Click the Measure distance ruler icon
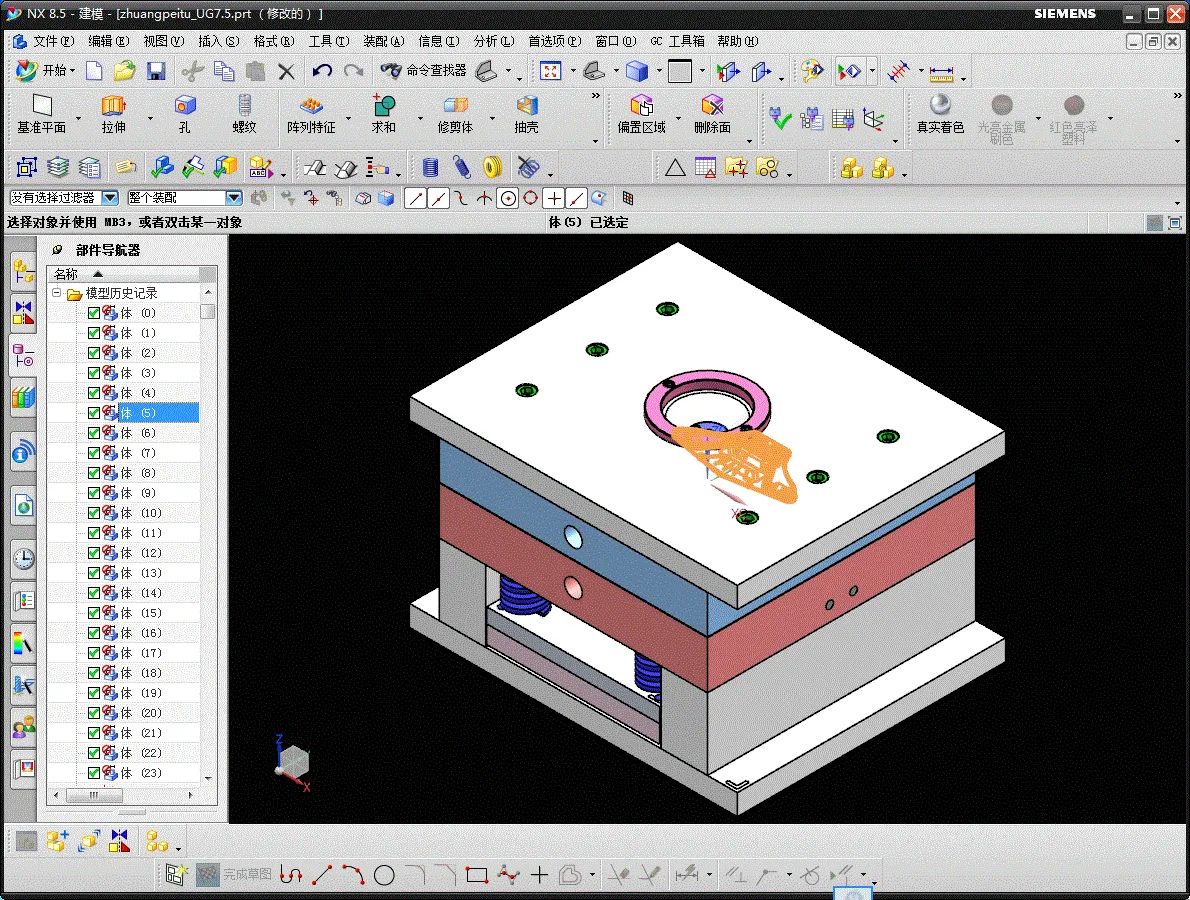Viewport: 1190px width, 900px height. coord(941,73)
